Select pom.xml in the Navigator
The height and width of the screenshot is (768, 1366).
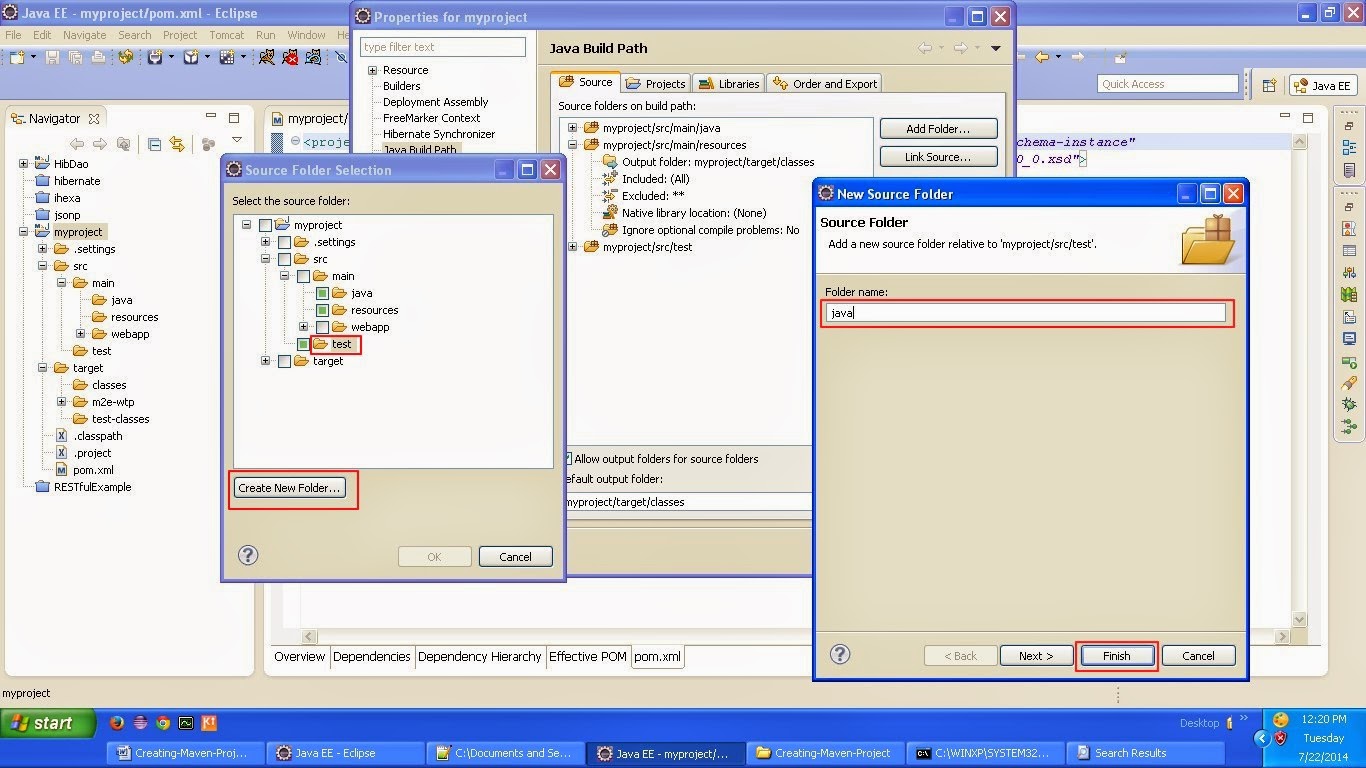(93, 470)
